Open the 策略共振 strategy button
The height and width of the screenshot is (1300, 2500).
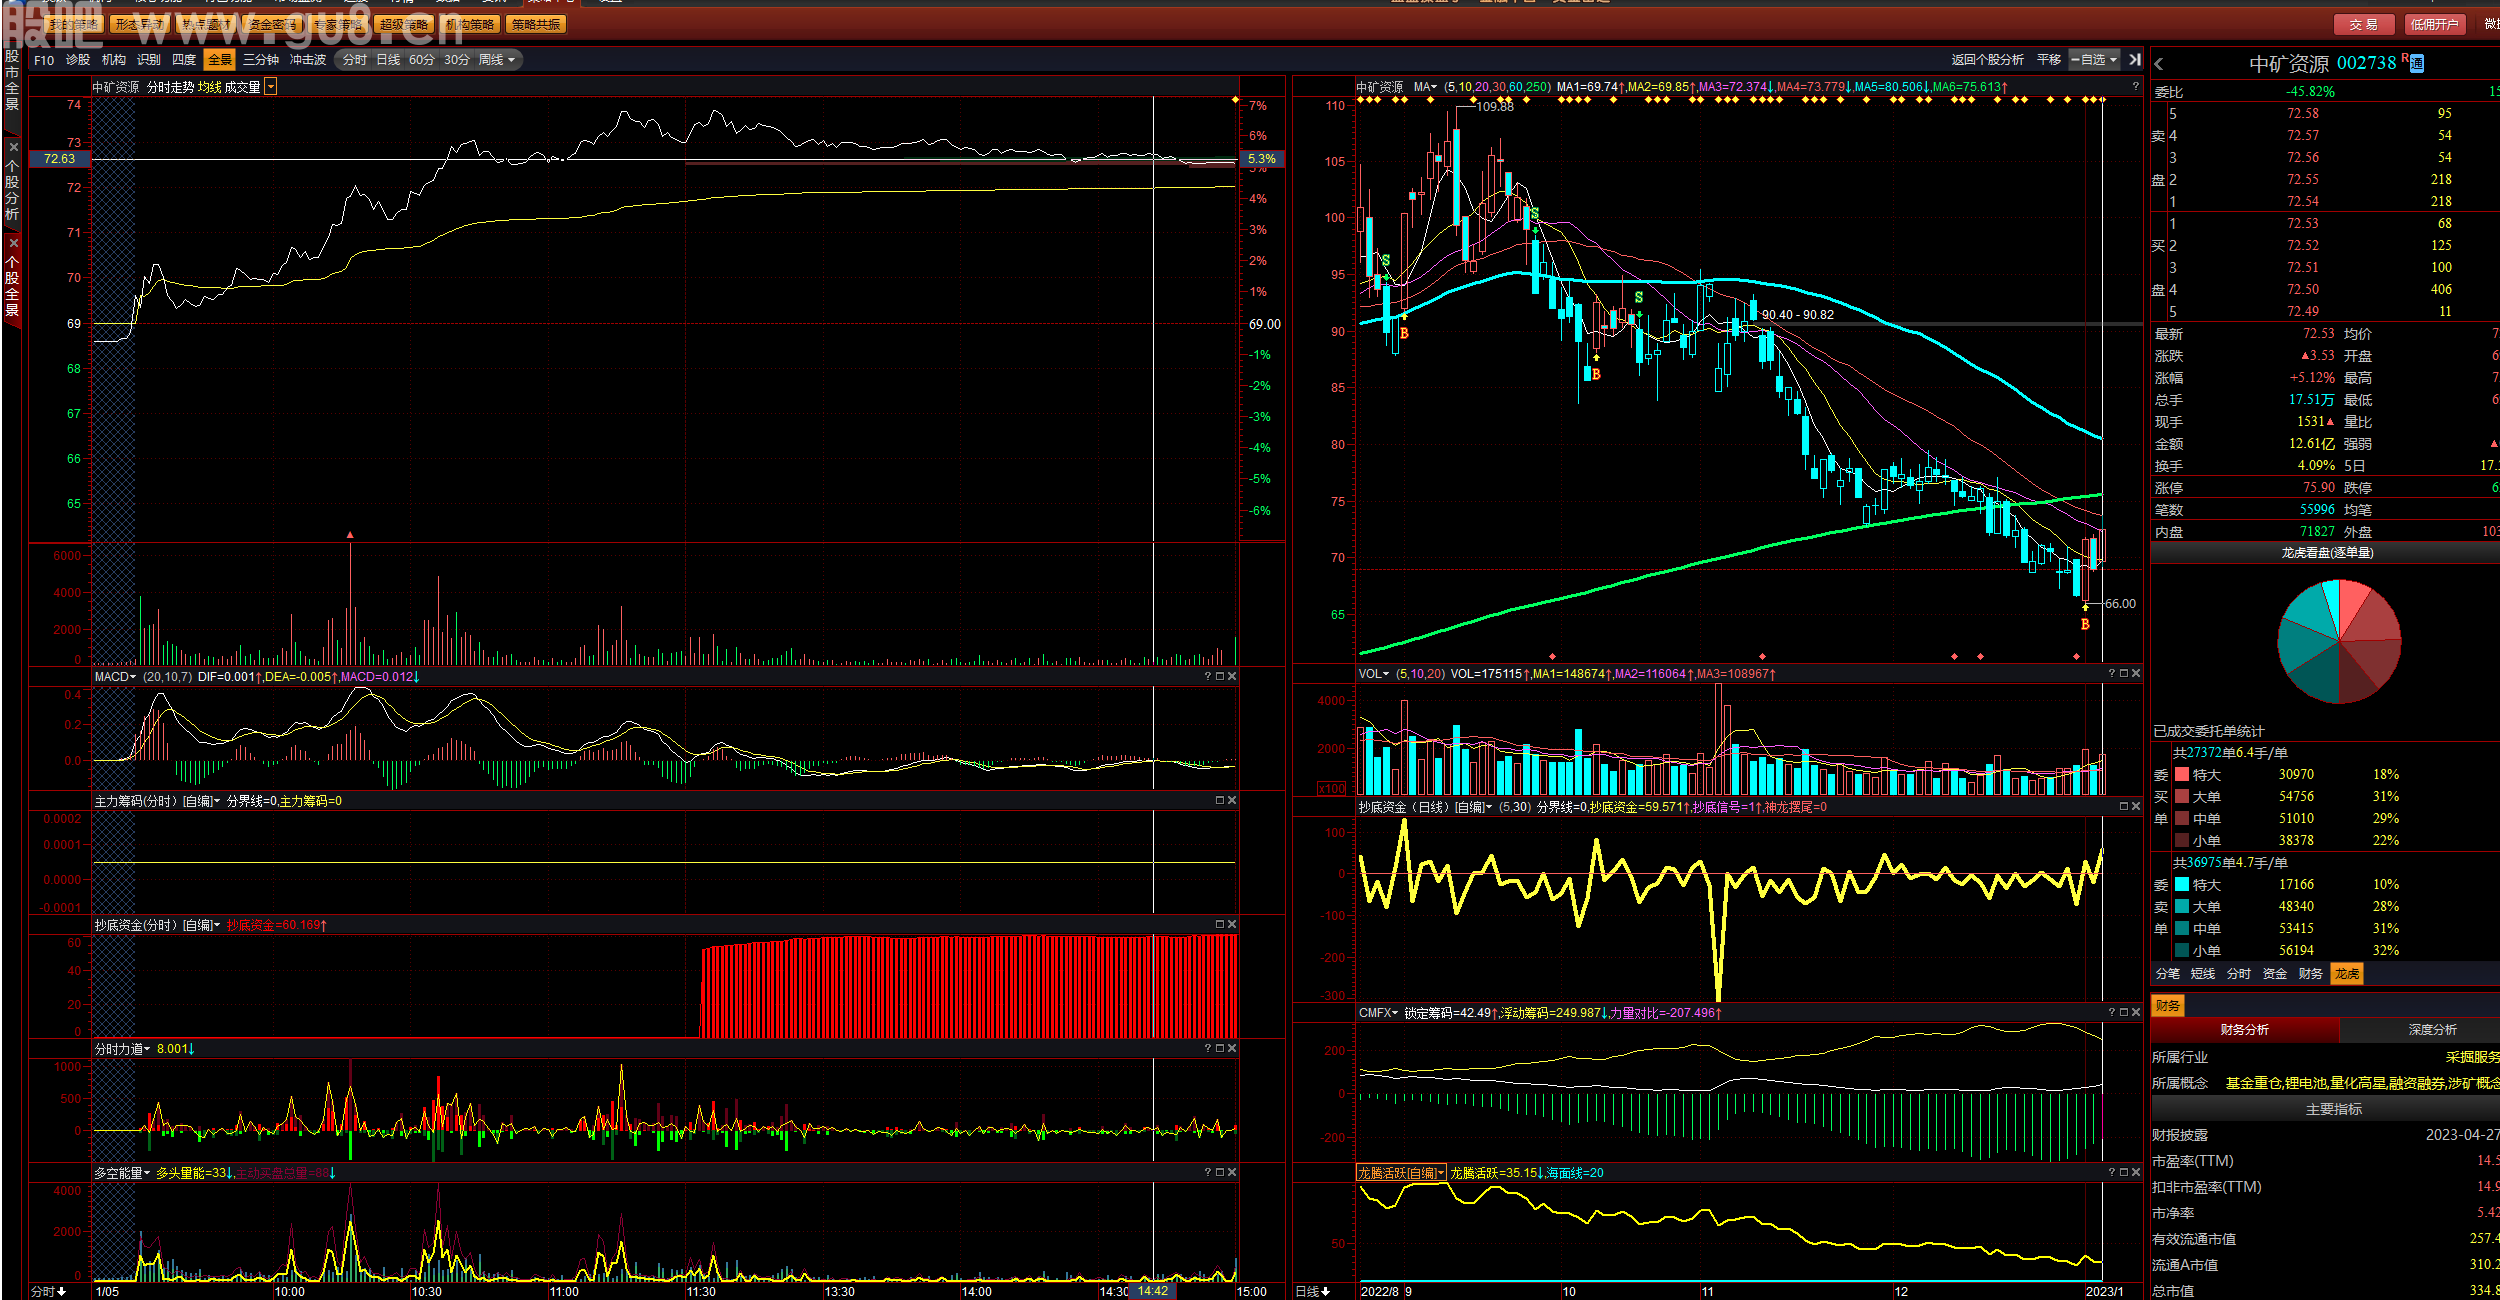point(536,24)
